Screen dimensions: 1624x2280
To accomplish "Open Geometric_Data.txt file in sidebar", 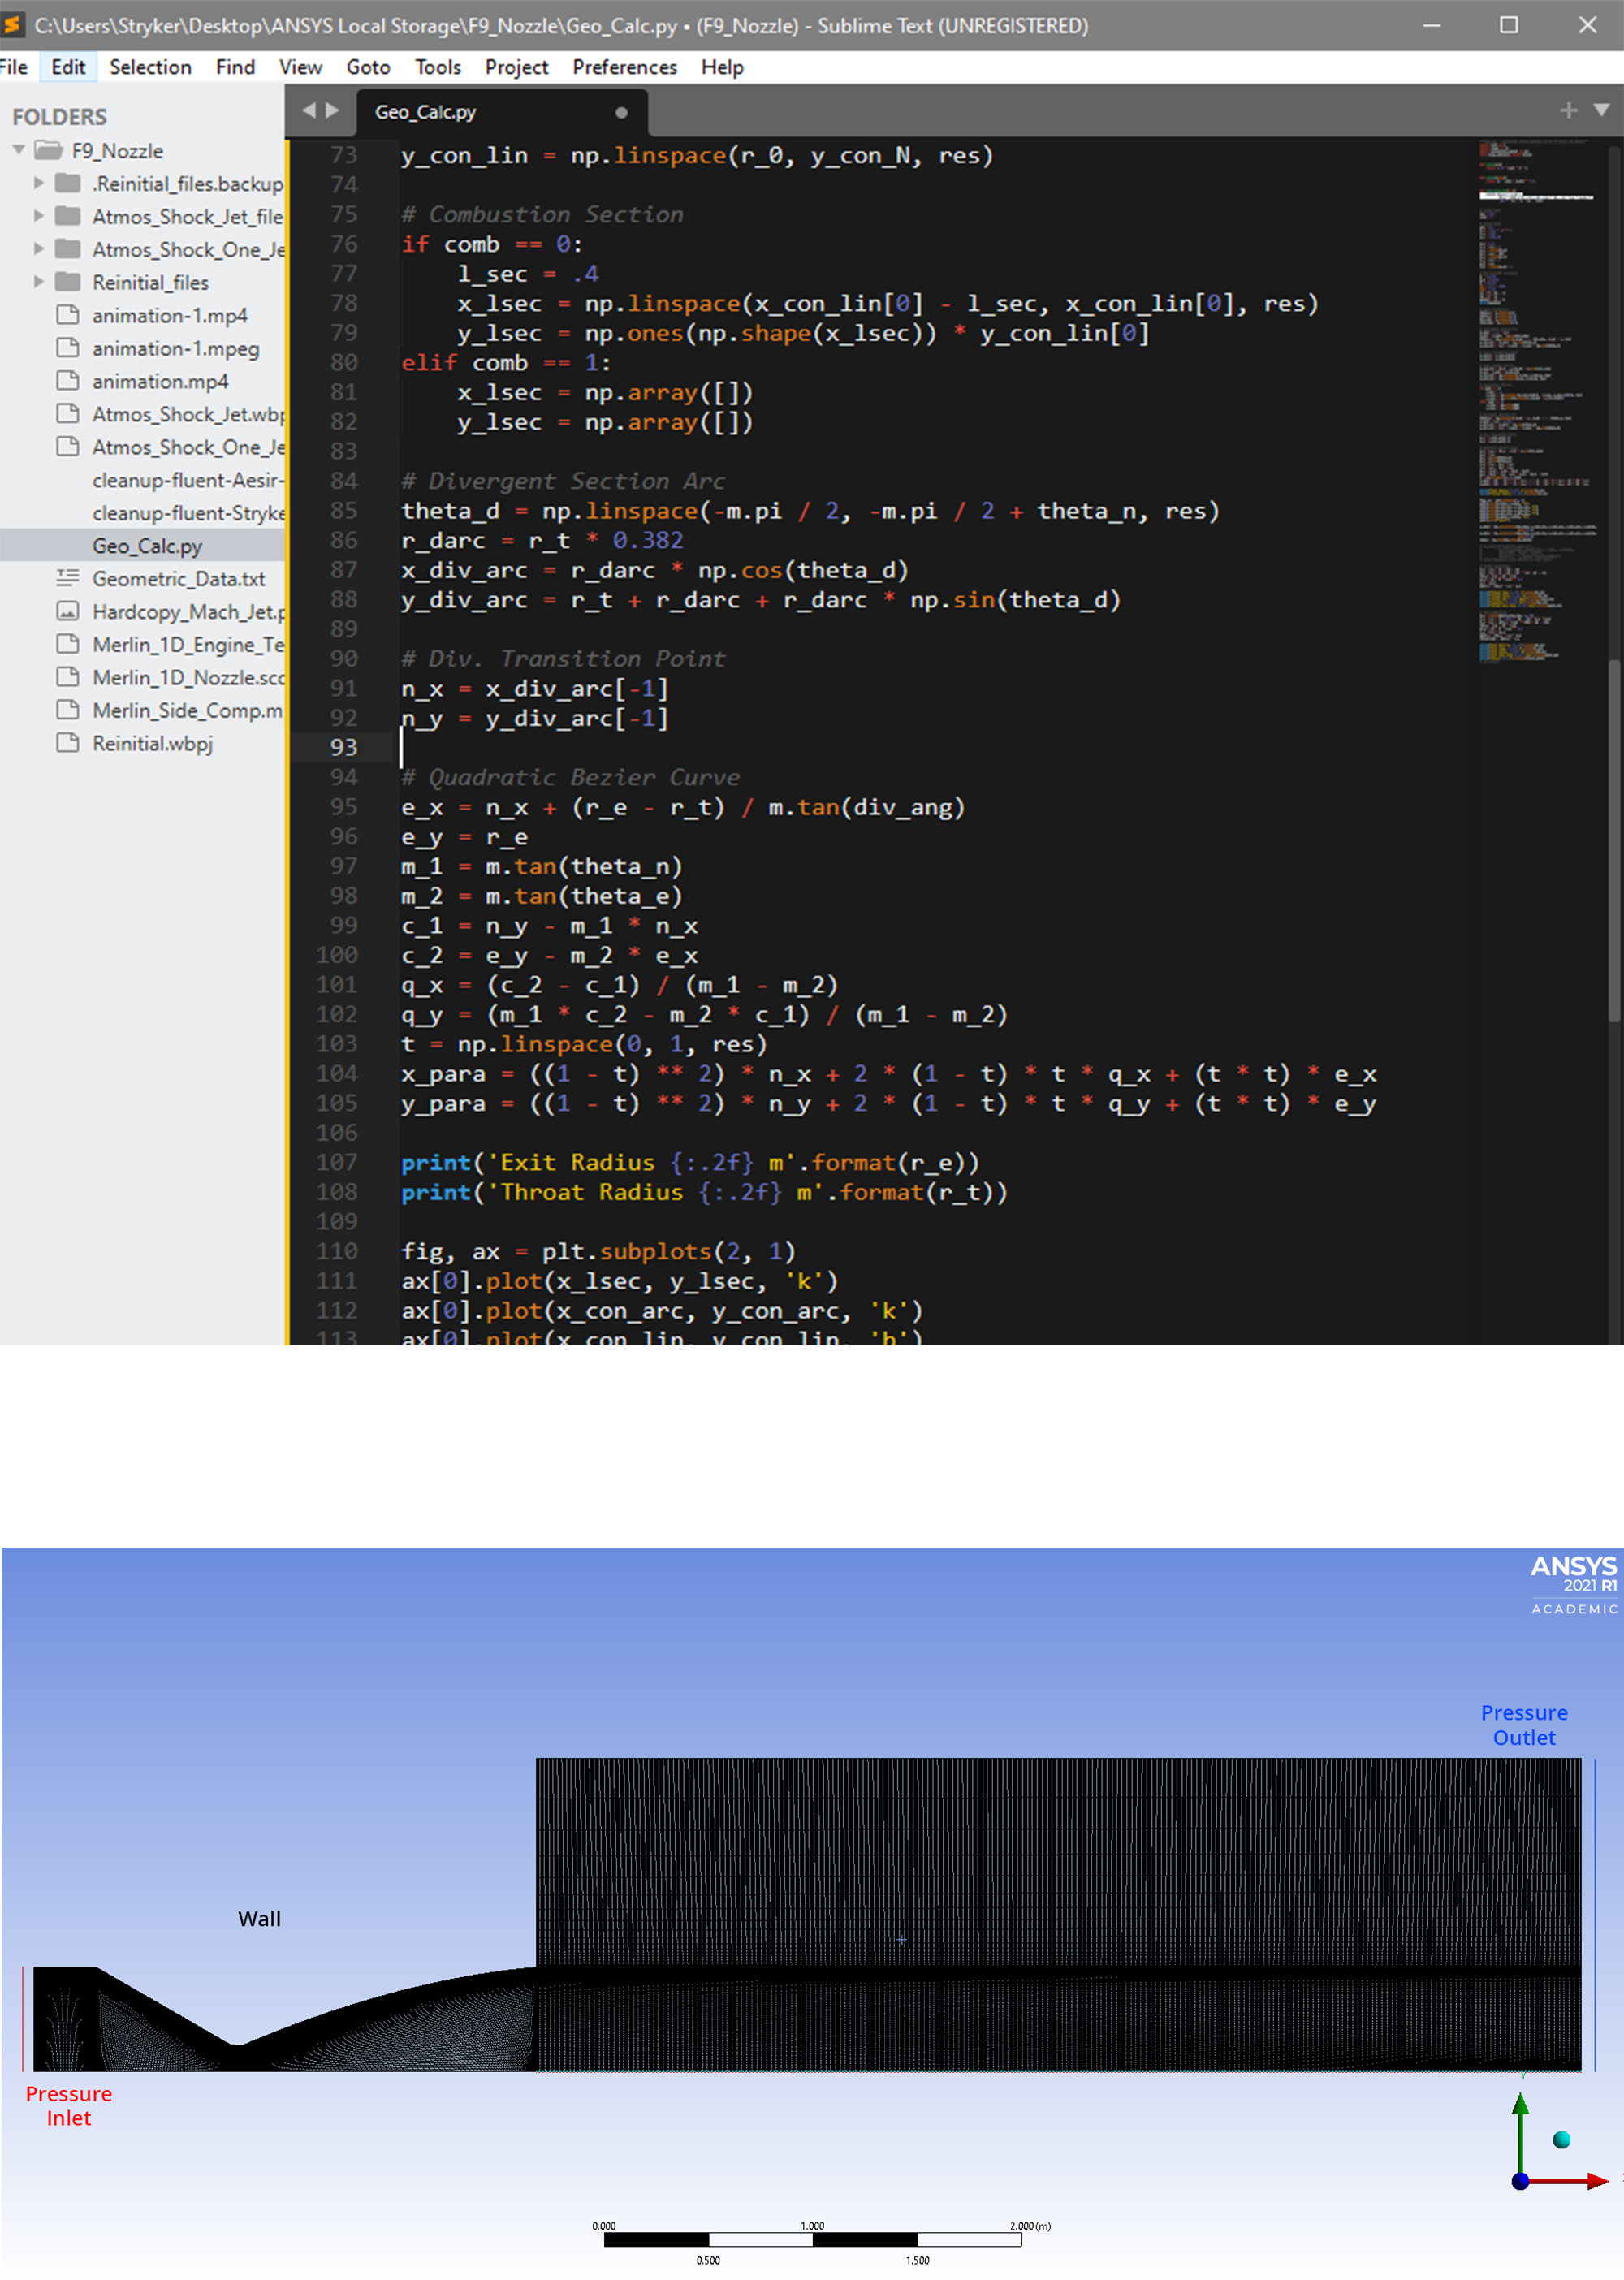I will pos(178,579).
